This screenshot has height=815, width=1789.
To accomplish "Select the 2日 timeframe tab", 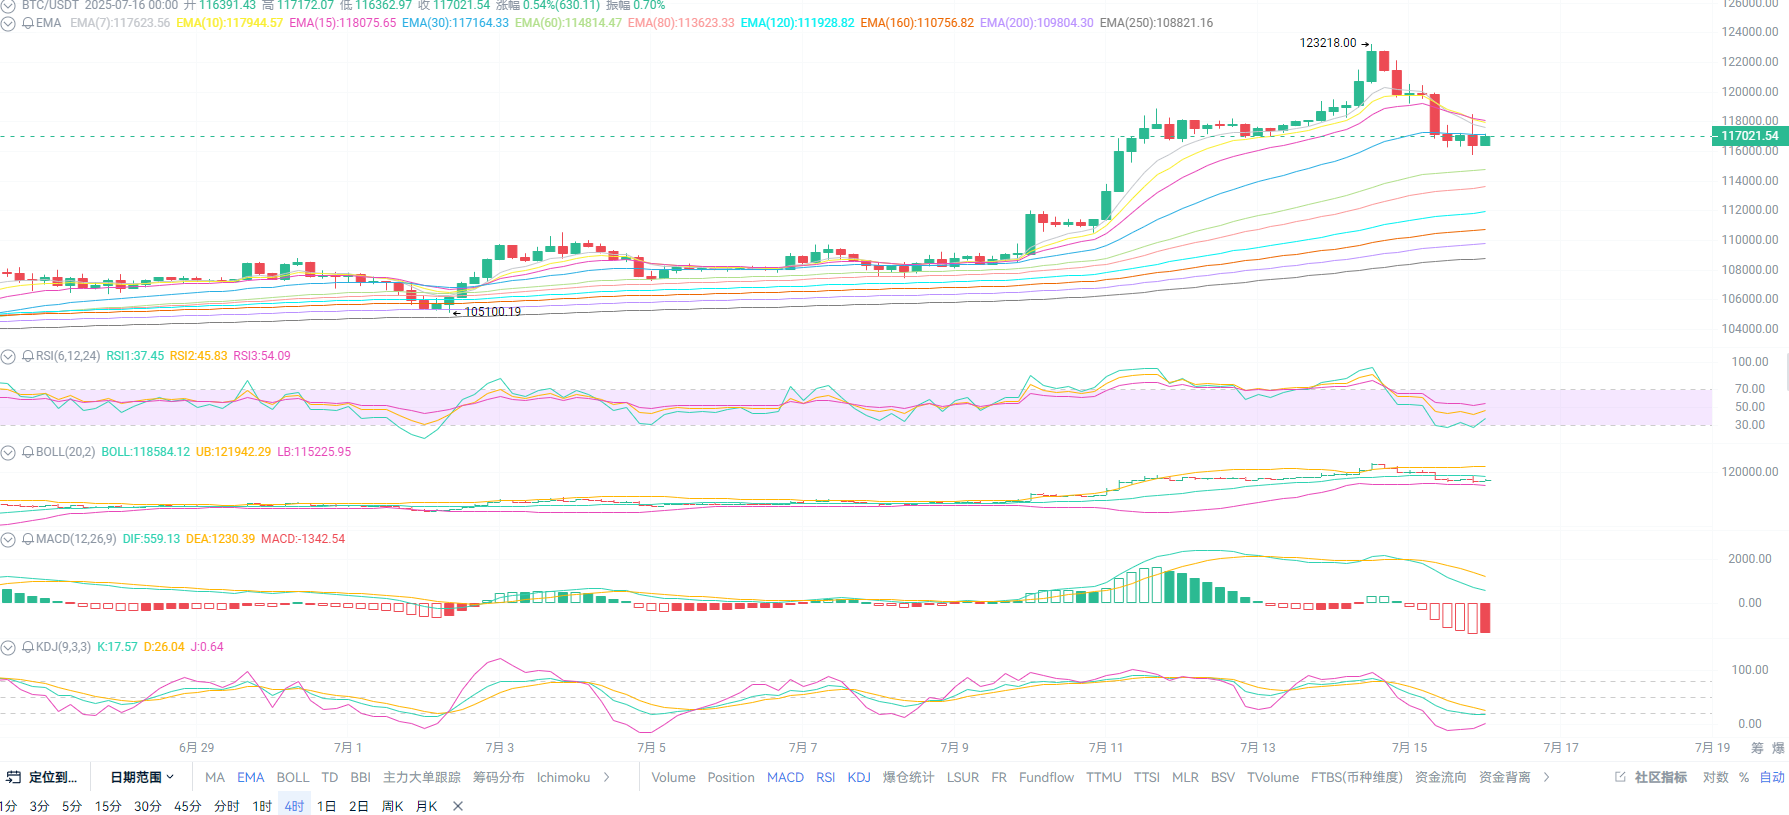I will [359, 806].
